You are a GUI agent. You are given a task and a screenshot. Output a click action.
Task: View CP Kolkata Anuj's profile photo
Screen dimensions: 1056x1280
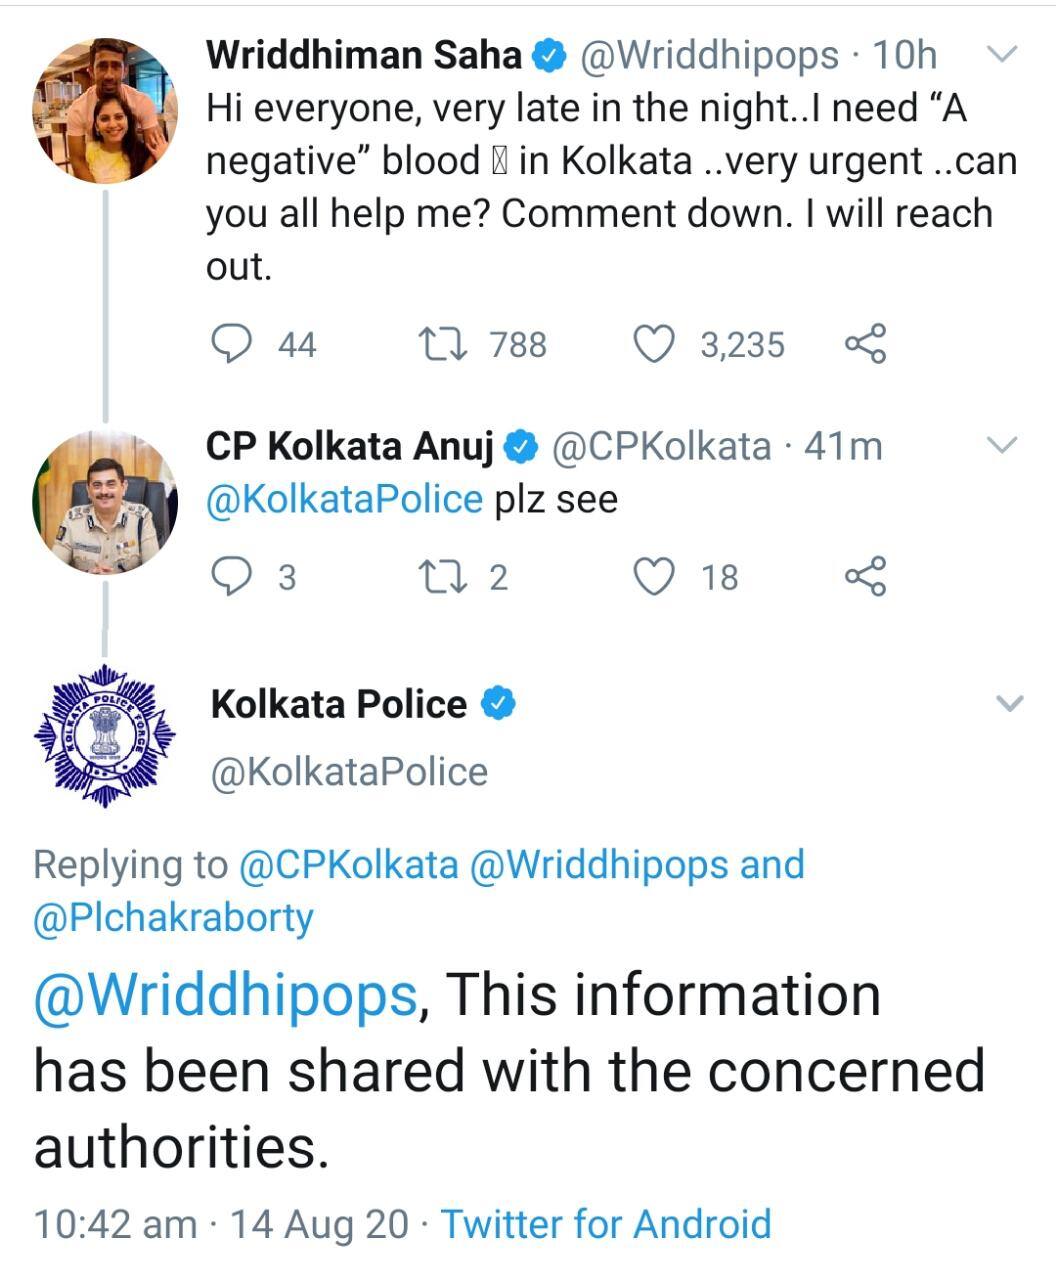tap(105, 501)
